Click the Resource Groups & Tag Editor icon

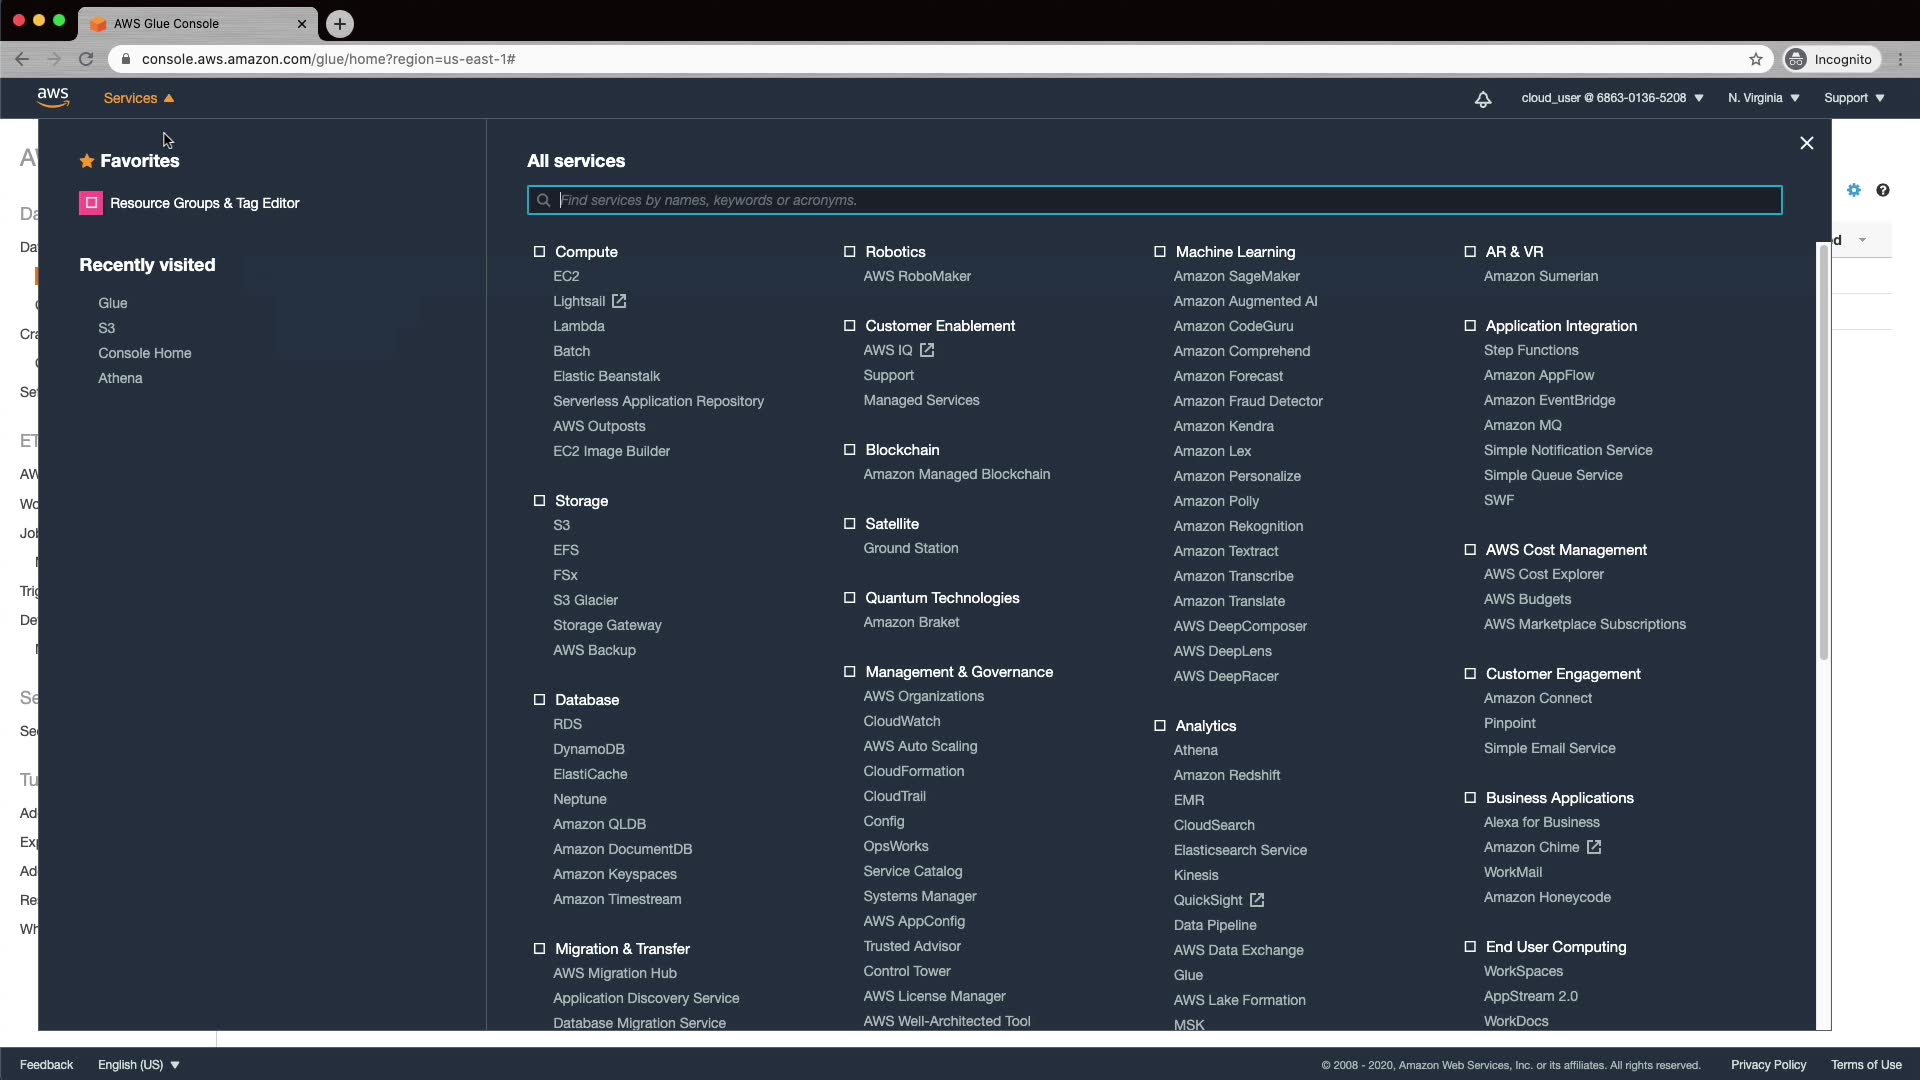coord(91,203)
